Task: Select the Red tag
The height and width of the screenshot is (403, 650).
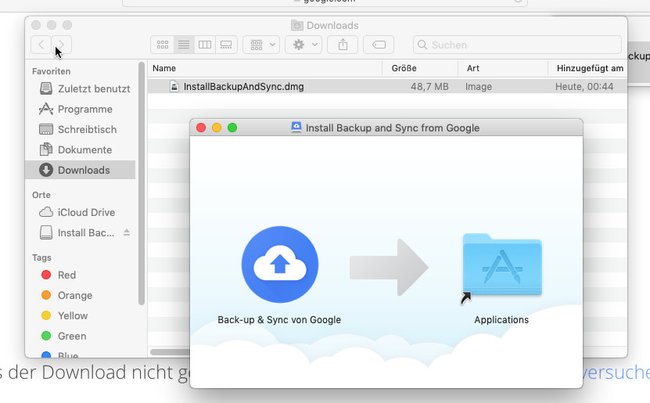Action: coord(58,275)
